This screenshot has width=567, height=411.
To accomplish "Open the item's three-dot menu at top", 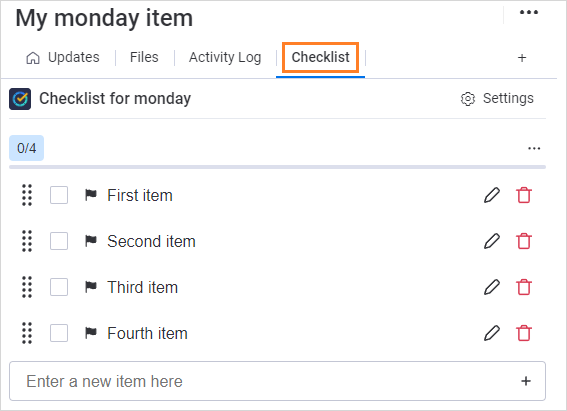I will (x=529, y=12).
